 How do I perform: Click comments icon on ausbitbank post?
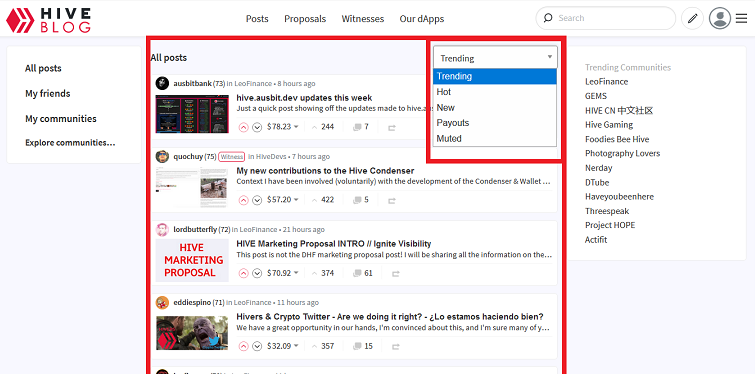(x=357, y=127)
